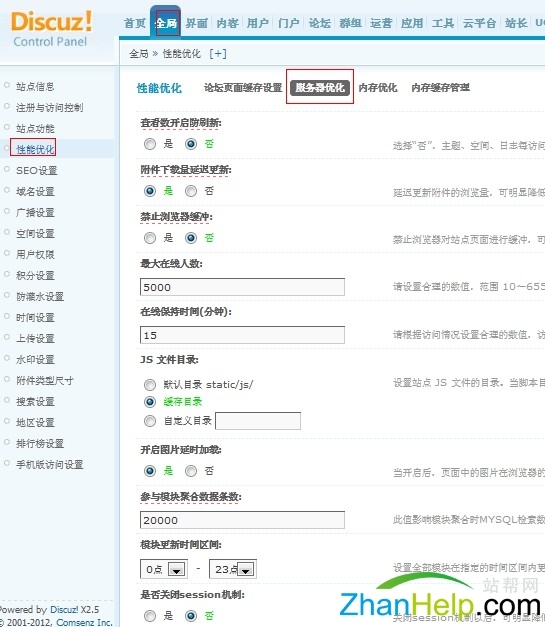Screen dimensions: 545x627
Task: Click the 最大在线人数 input field
Action: point(242,287)
